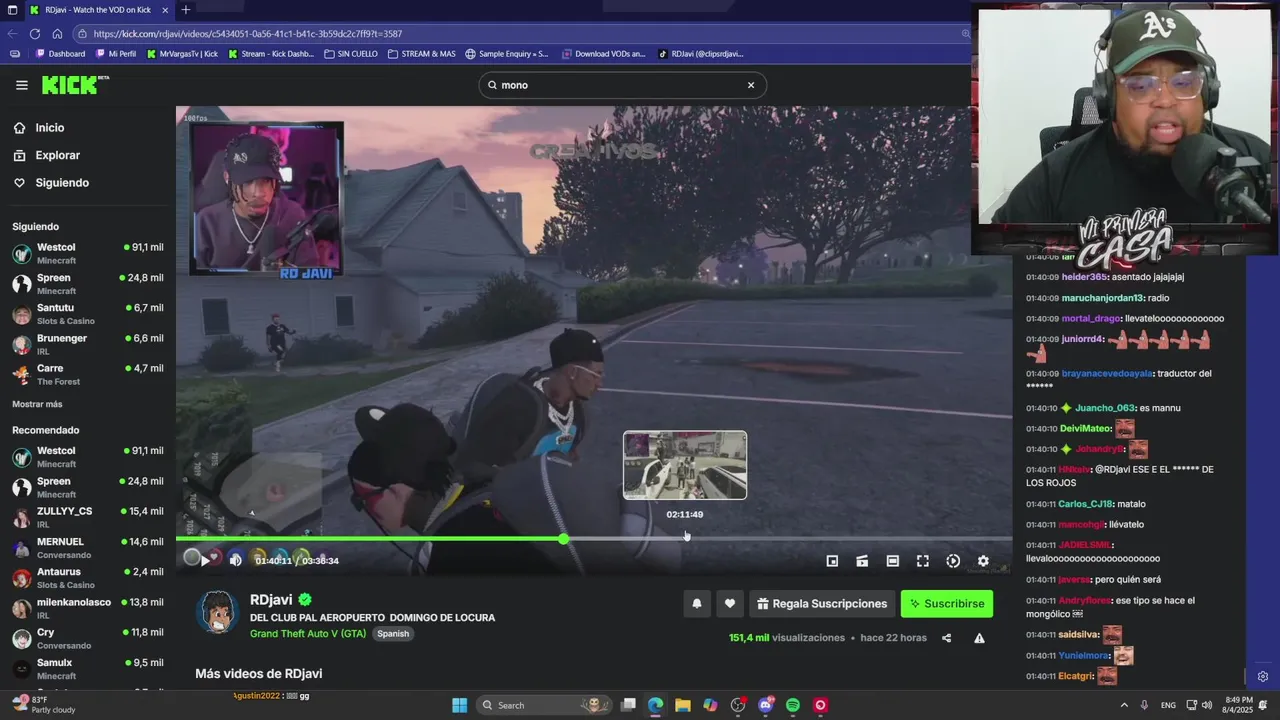
Task: Click Regala Suscripciones button
Action: [822, 604]
